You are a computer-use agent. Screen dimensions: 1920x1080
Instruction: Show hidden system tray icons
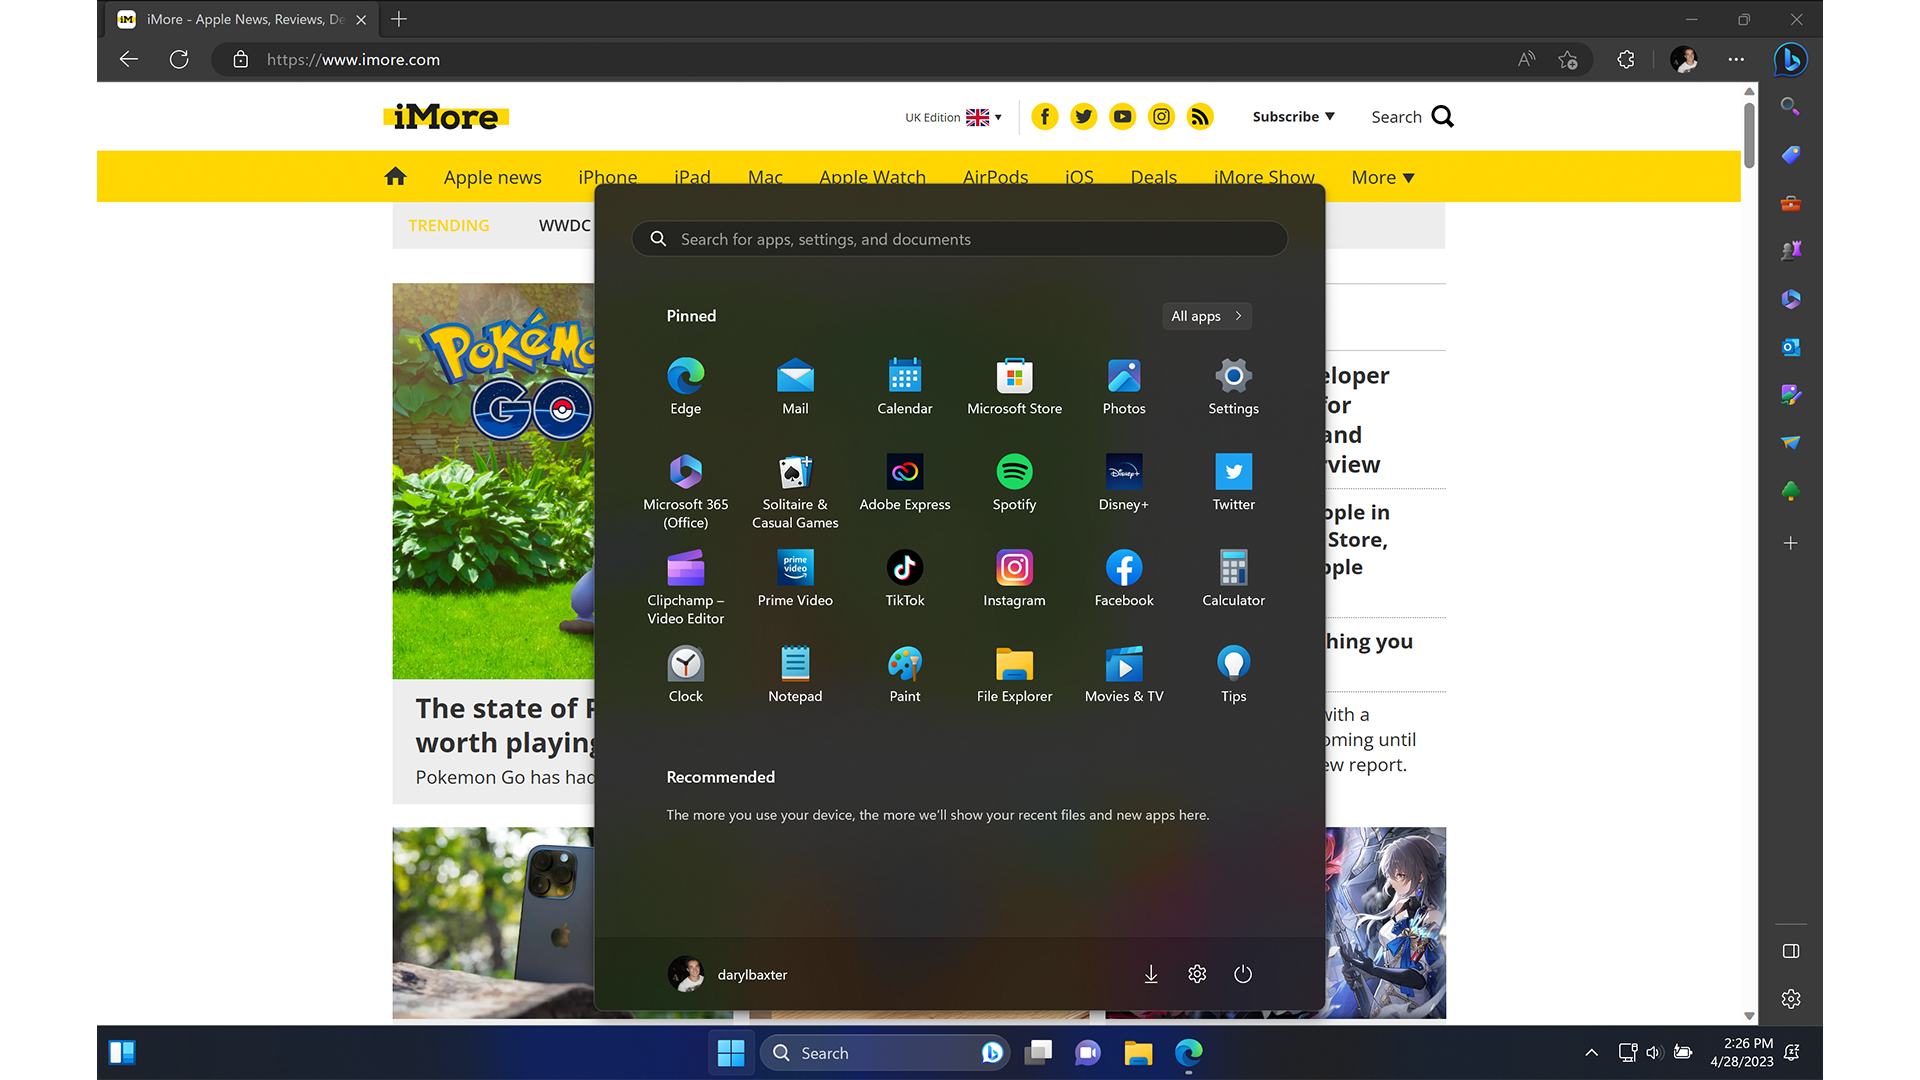pyautogui.click(x=1591, y=1053)
